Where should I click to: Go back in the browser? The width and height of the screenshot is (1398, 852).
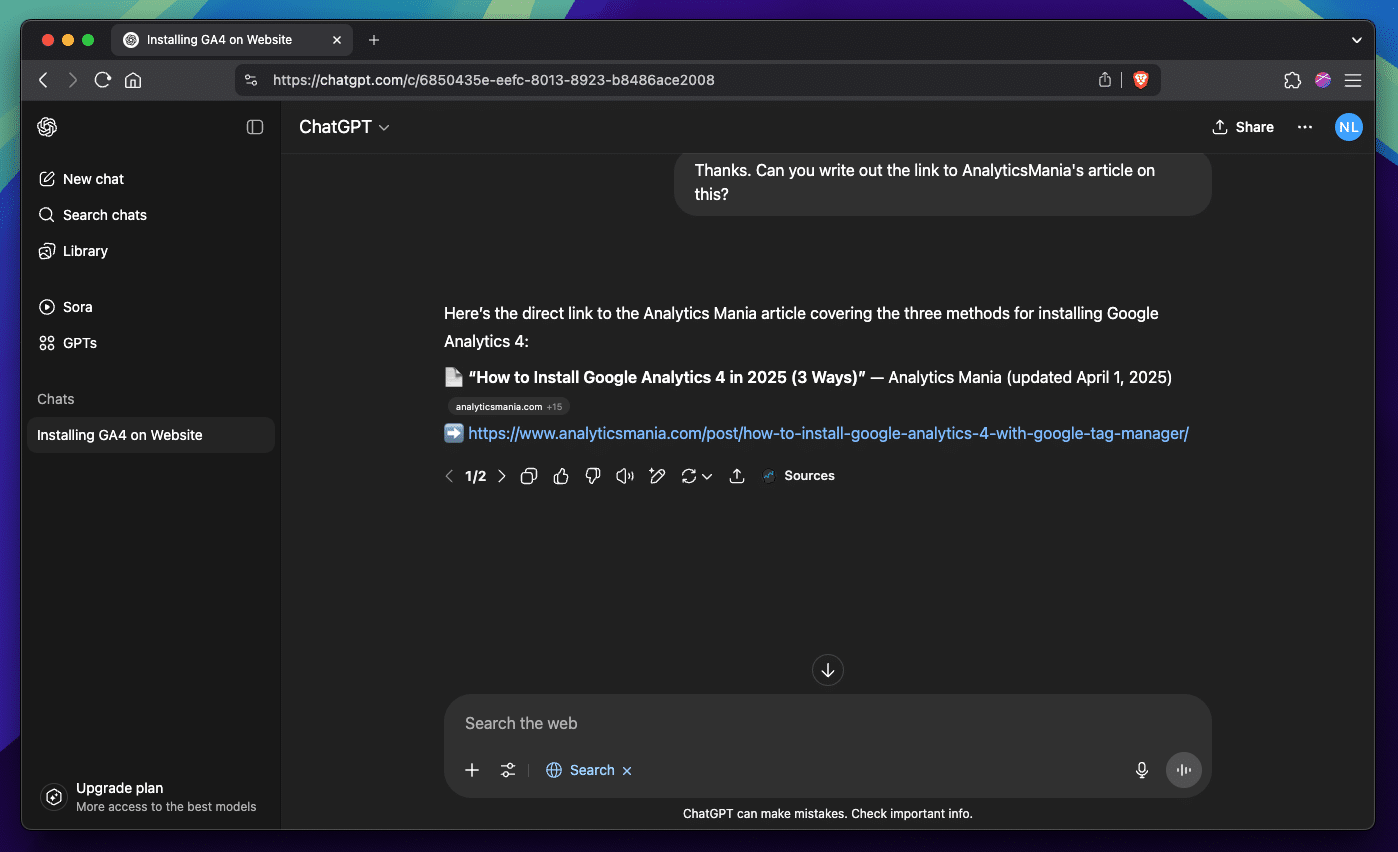[x=43, y=80]
